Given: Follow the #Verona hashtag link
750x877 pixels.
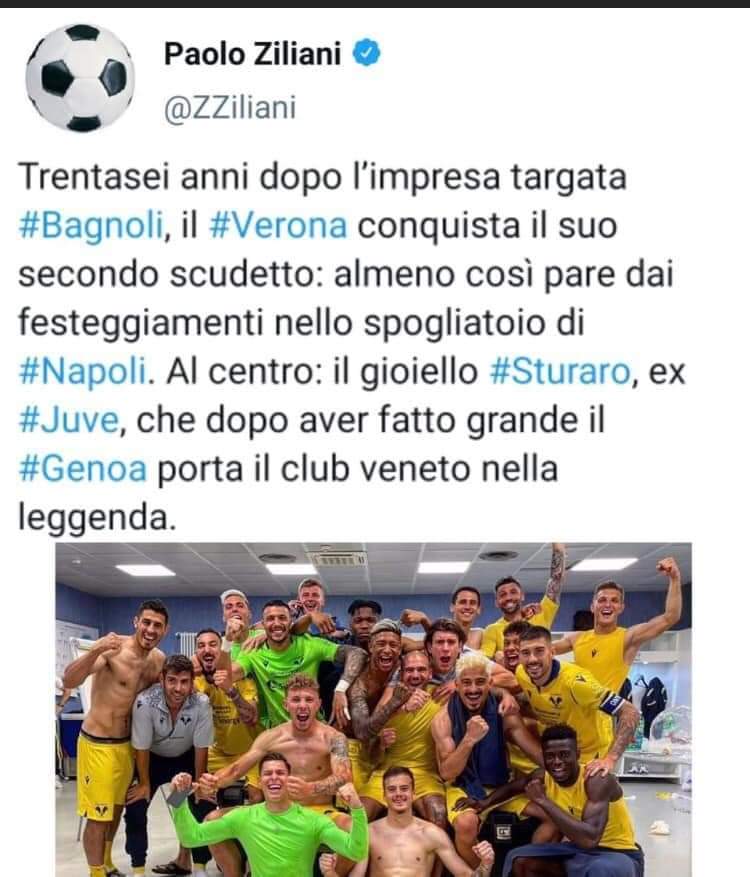Looking at the screenshot, I should tap(279, 225).
